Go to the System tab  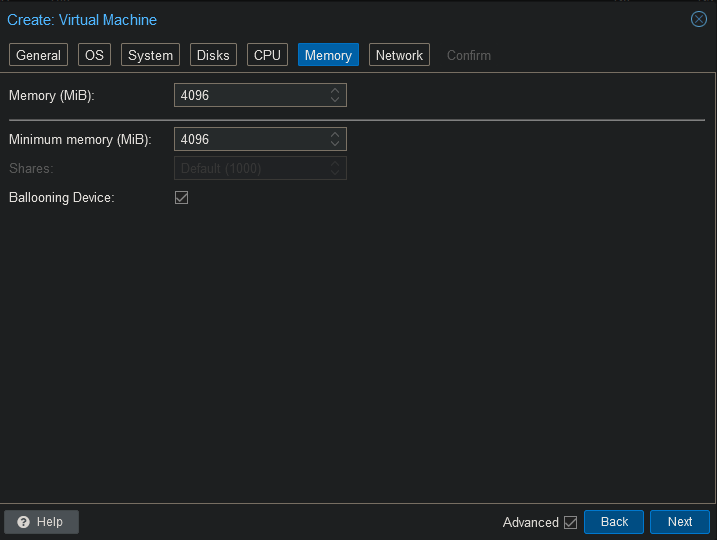click(151, 55)
